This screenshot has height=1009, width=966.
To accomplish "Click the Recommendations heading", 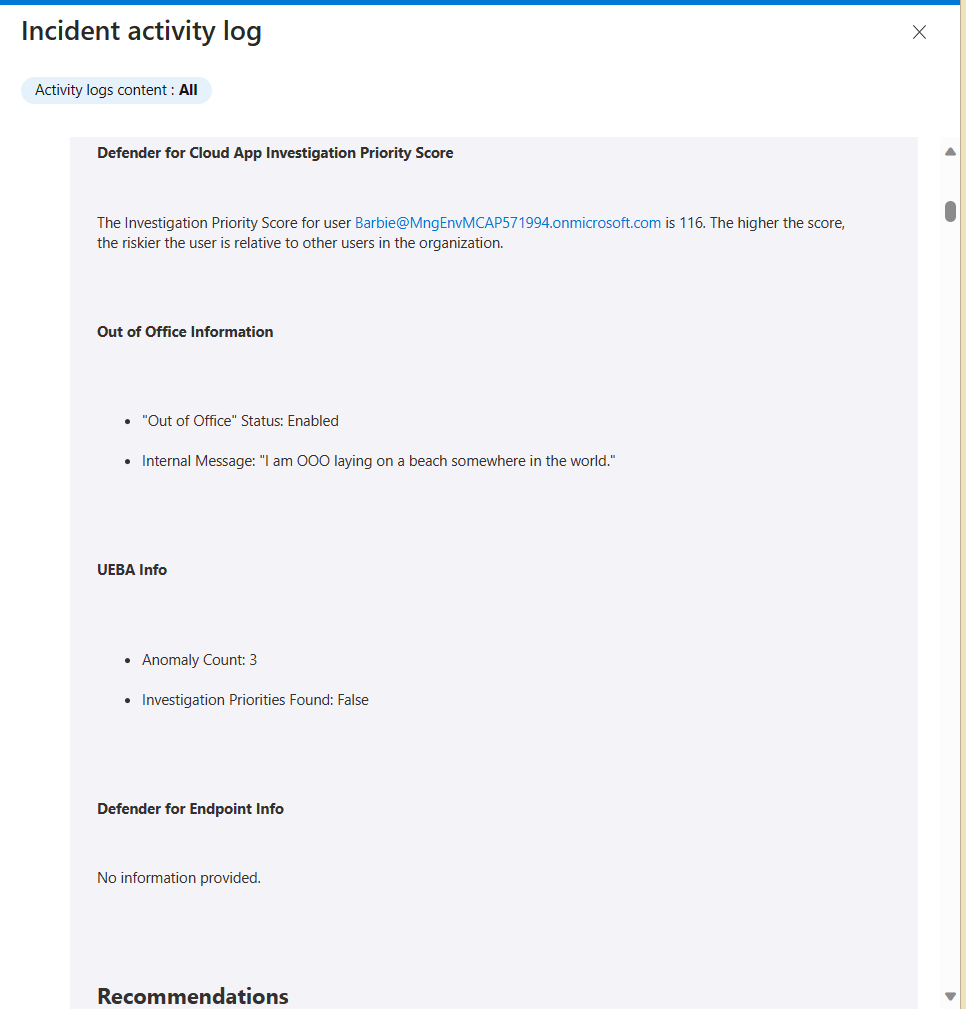I will [x=193, y=996].
